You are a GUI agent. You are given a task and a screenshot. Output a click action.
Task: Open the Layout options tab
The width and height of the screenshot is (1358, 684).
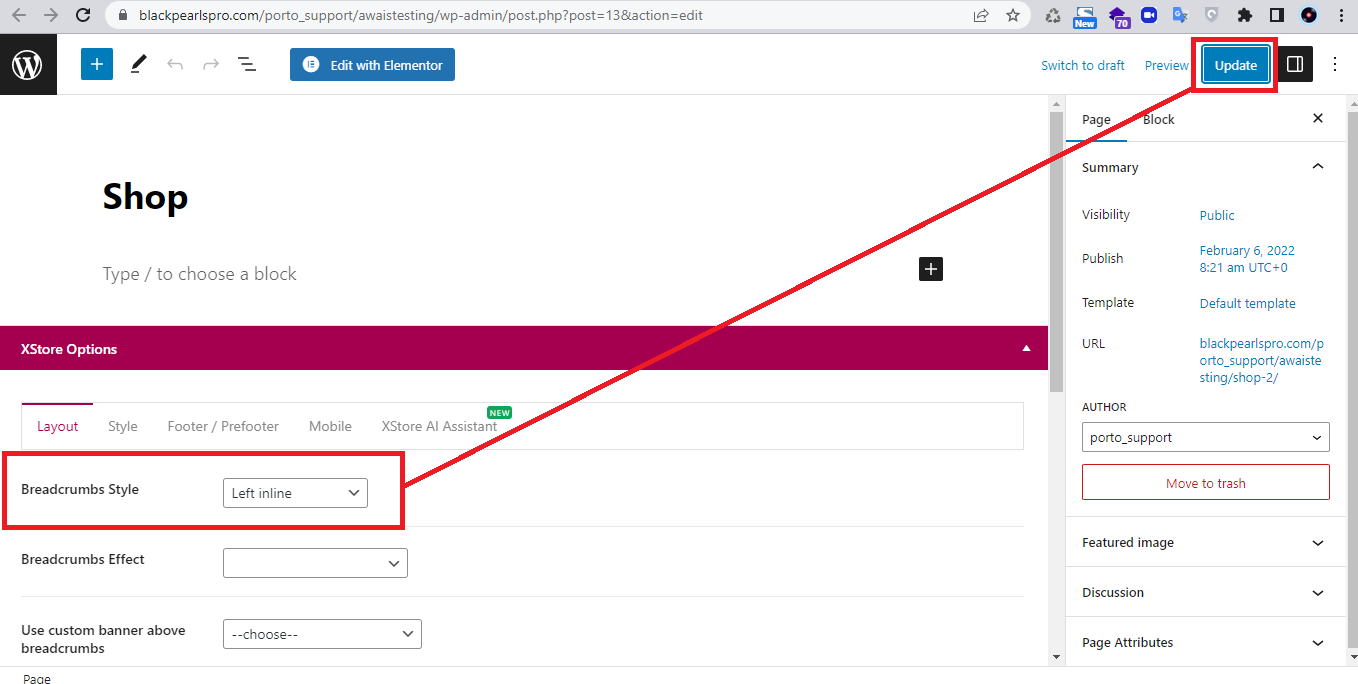click(x=57, y=426)
